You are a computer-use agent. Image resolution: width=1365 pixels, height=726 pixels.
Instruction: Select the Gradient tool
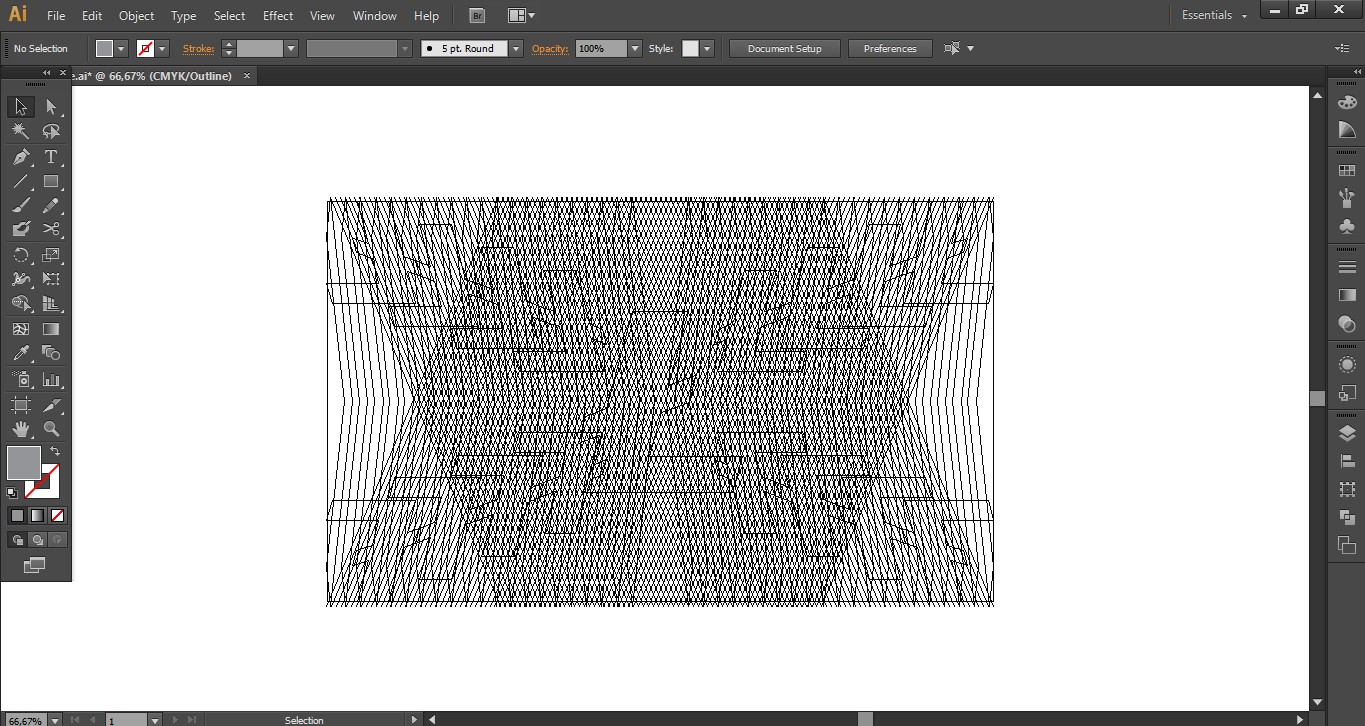click(x=51, y=329)
